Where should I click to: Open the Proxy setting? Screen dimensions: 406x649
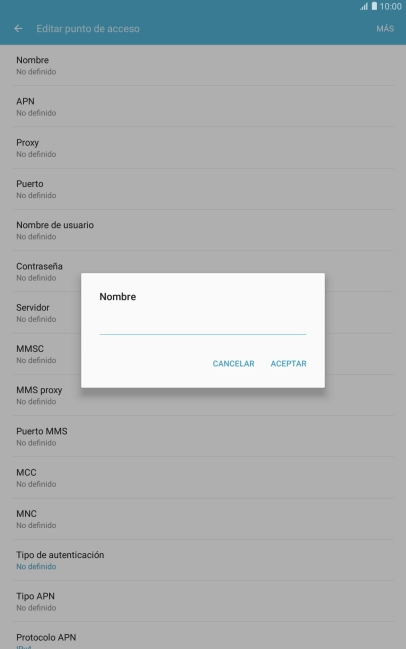pos(203,148)
